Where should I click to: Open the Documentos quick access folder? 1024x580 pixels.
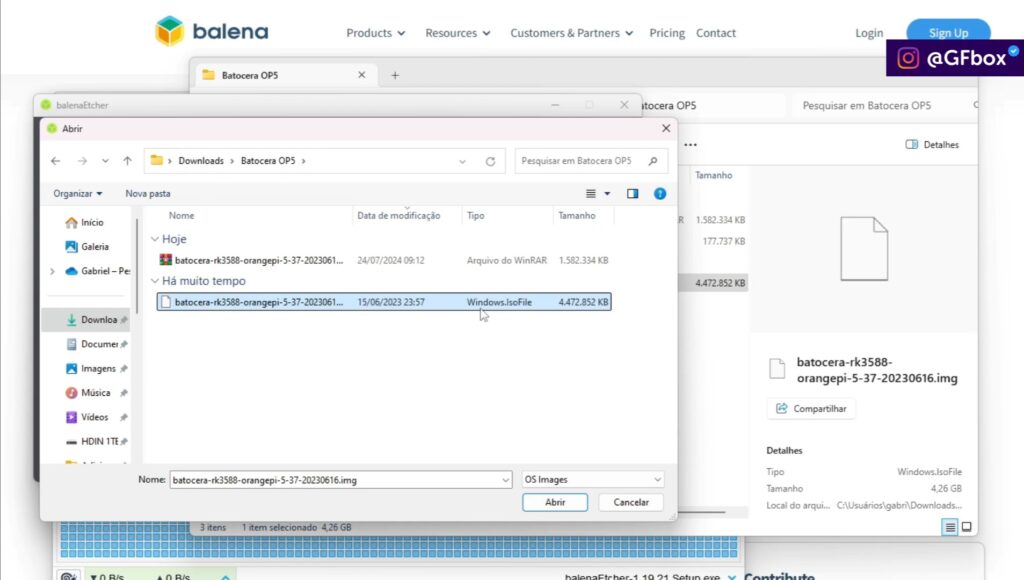click(92, 344)
